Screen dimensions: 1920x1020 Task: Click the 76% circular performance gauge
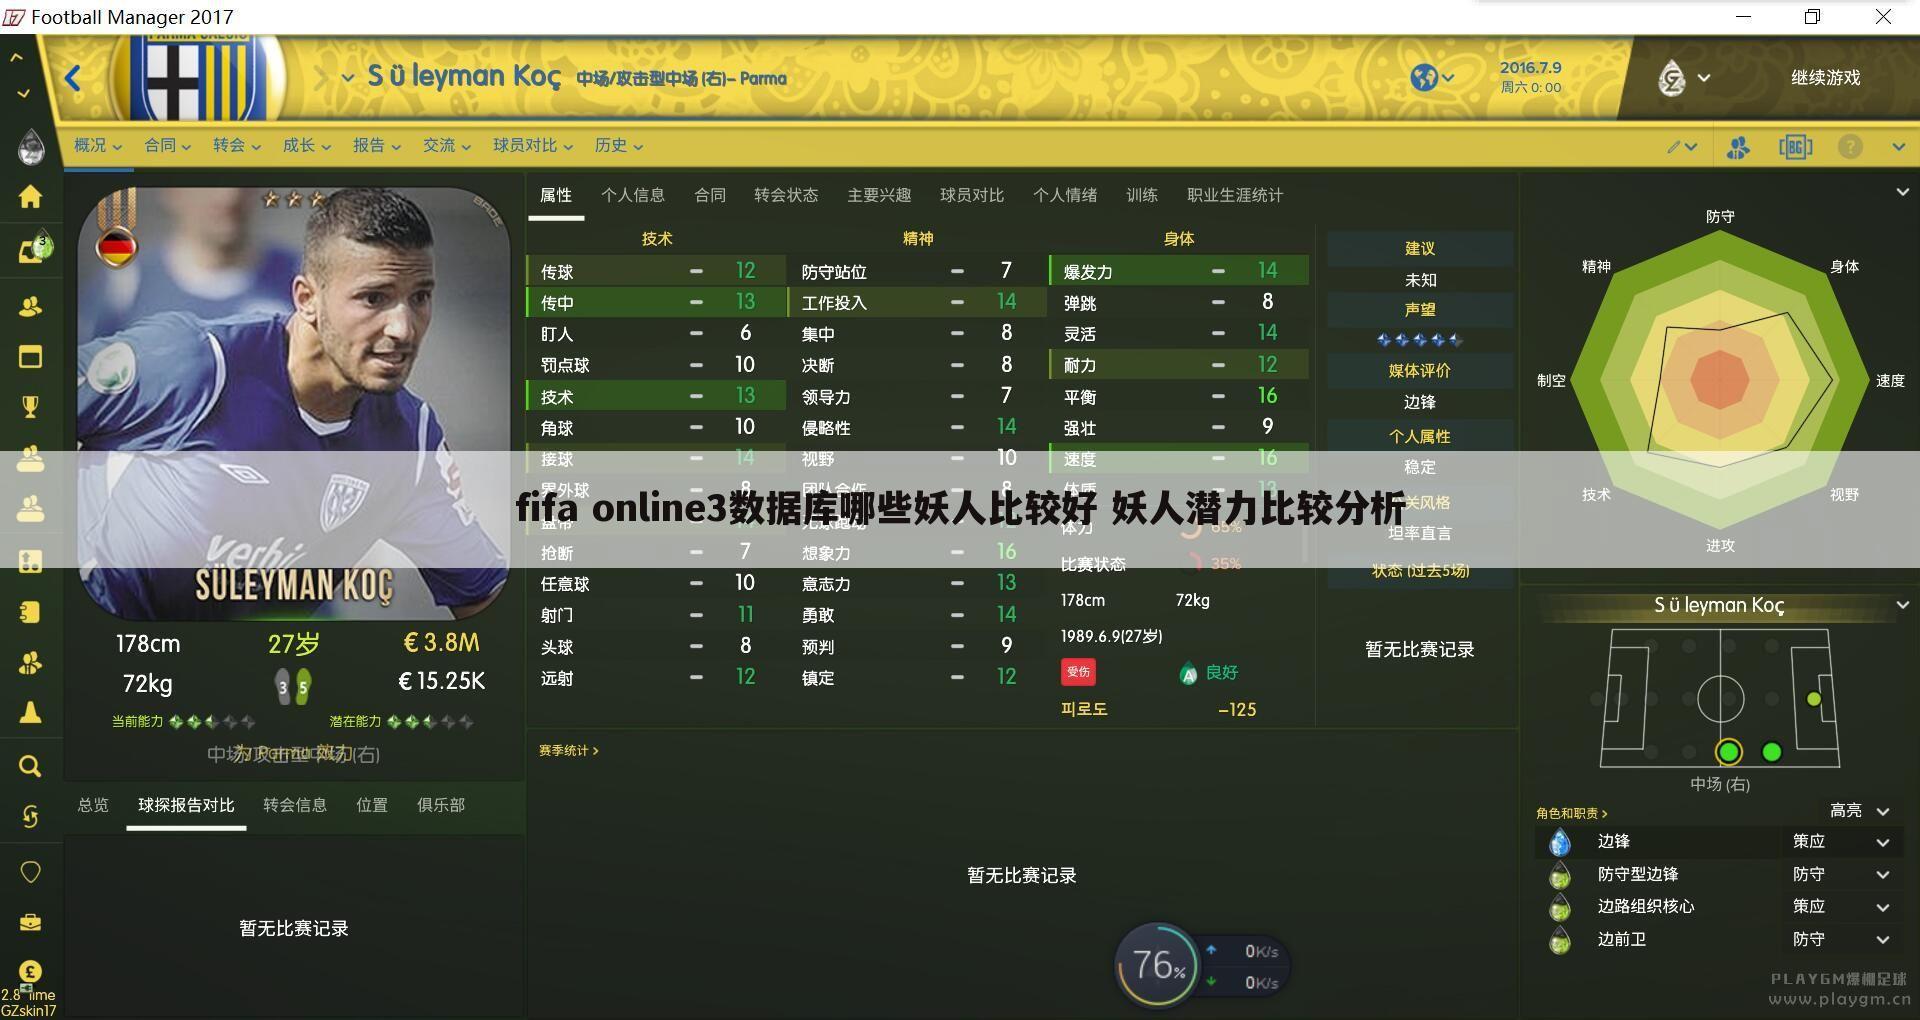pos(1157,965)
